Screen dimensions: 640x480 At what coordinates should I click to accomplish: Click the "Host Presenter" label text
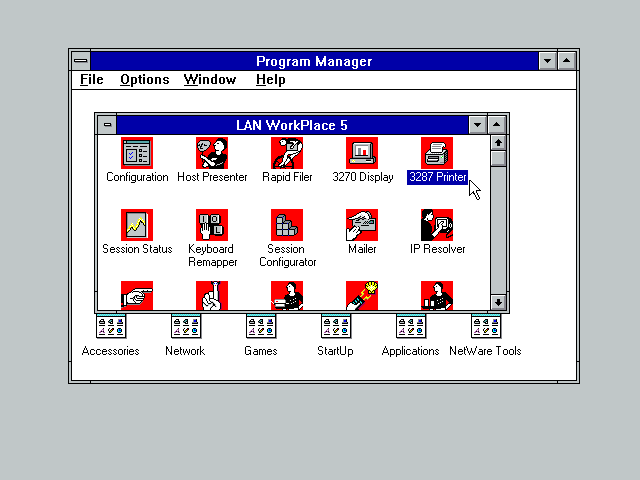coord(212,177)
